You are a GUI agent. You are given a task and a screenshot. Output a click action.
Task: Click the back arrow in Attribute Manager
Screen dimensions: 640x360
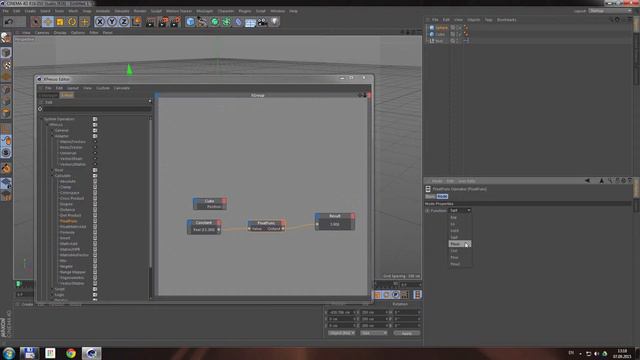pos(587,180)
